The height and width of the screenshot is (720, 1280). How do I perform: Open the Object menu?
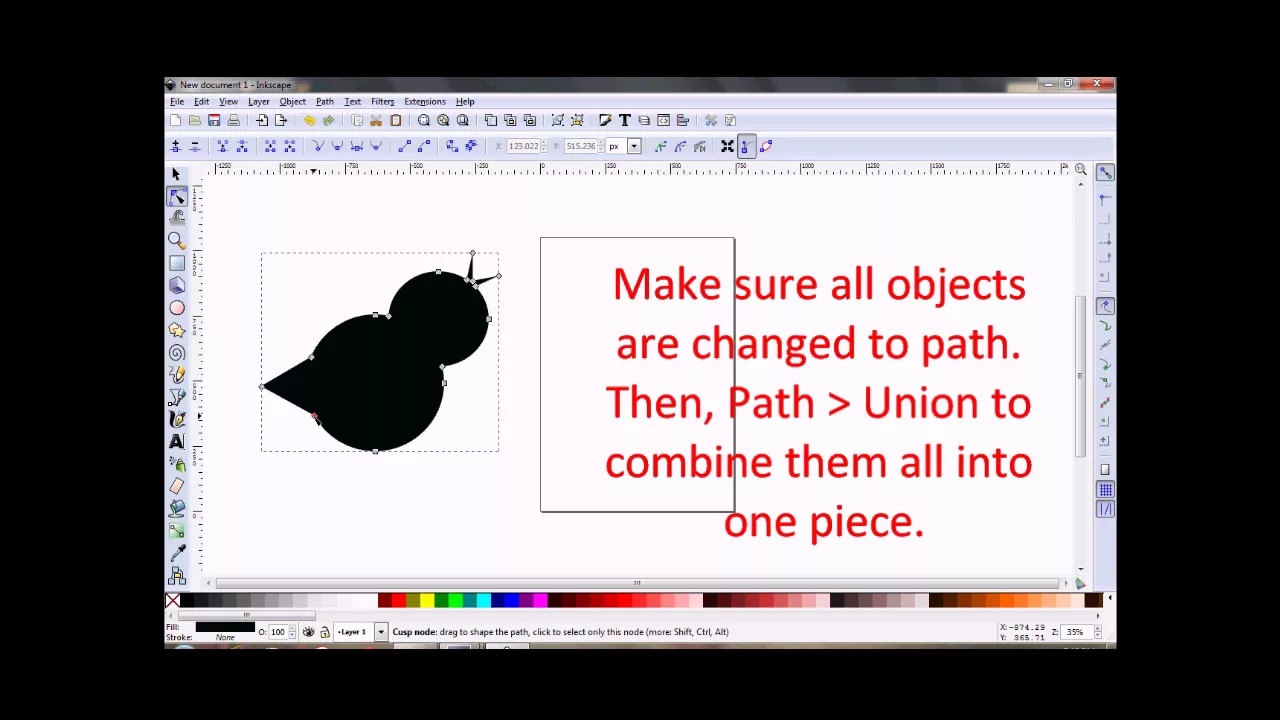click(293, 101)
